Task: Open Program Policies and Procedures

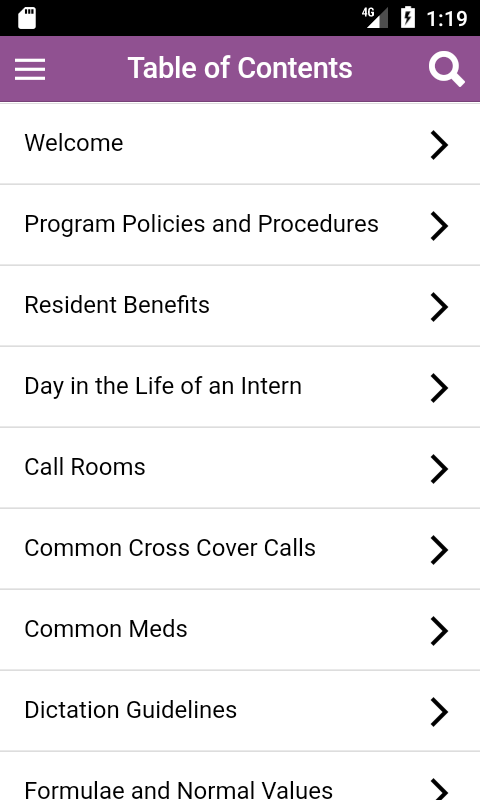Action: [240, 225]
